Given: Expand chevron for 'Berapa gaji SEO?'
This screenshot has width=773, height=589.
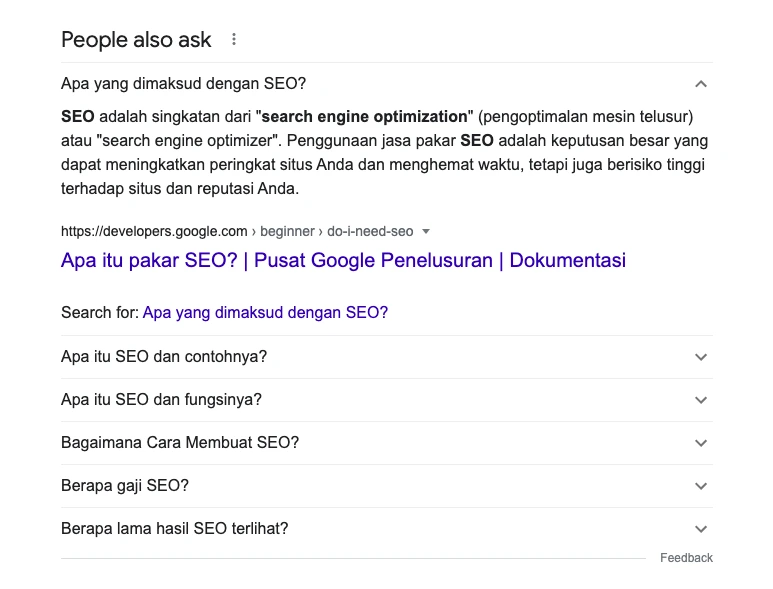Looking at the screenshot, I should click(701, 486).
